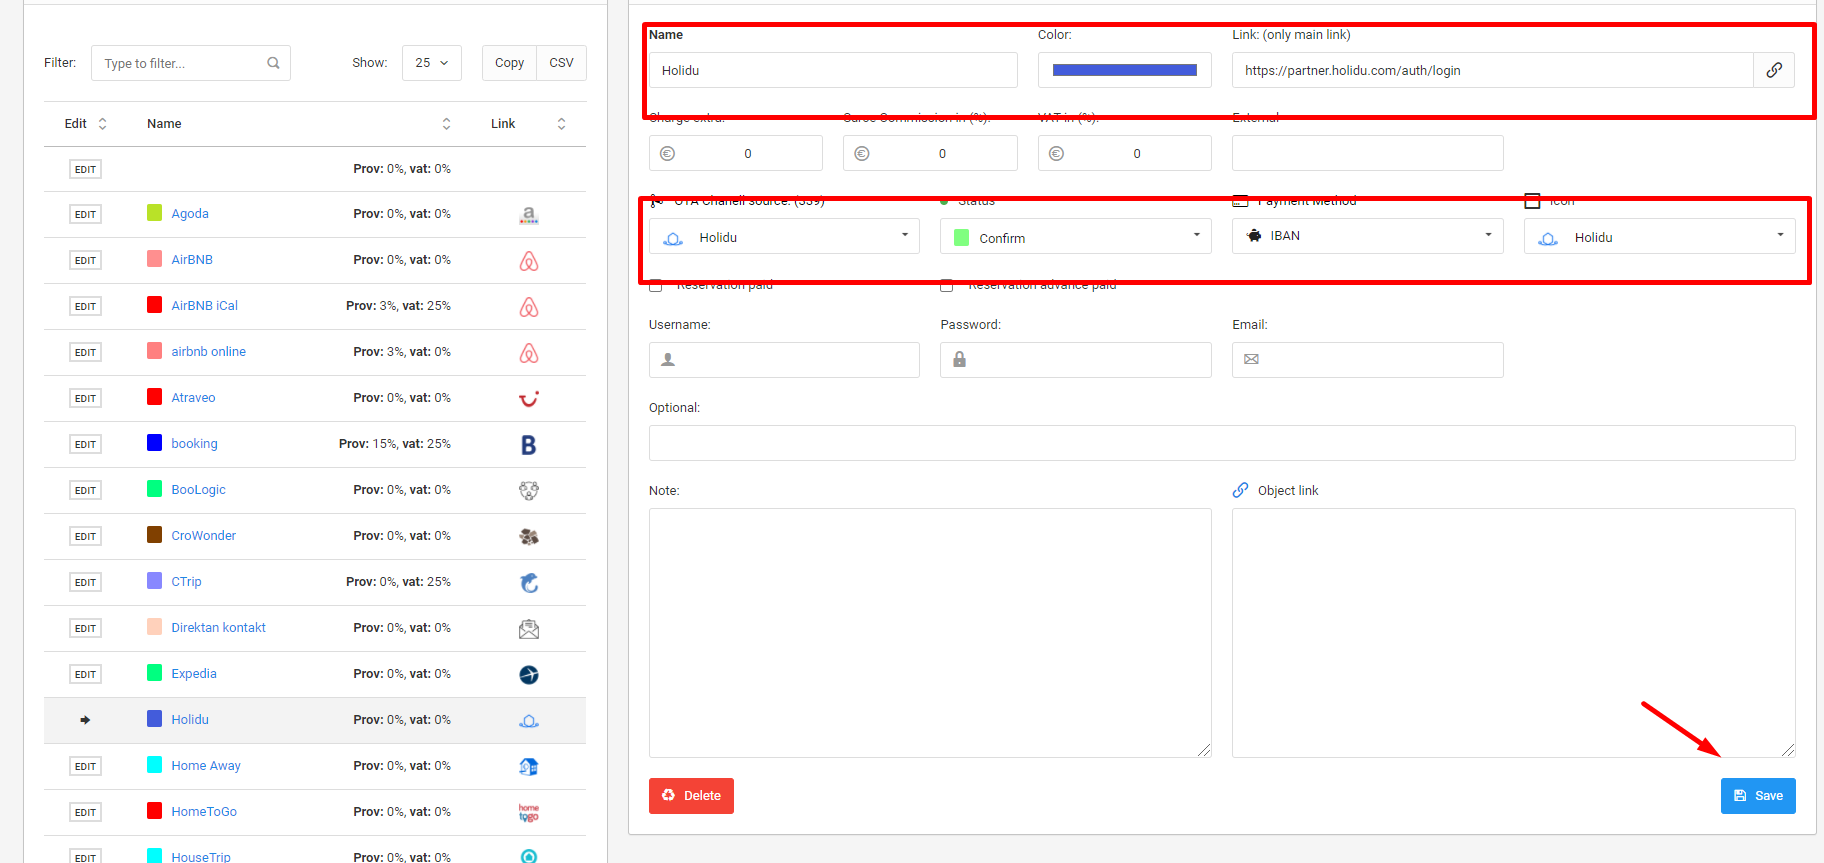Open the Holidu name link in table

click(x=190, y=720)
